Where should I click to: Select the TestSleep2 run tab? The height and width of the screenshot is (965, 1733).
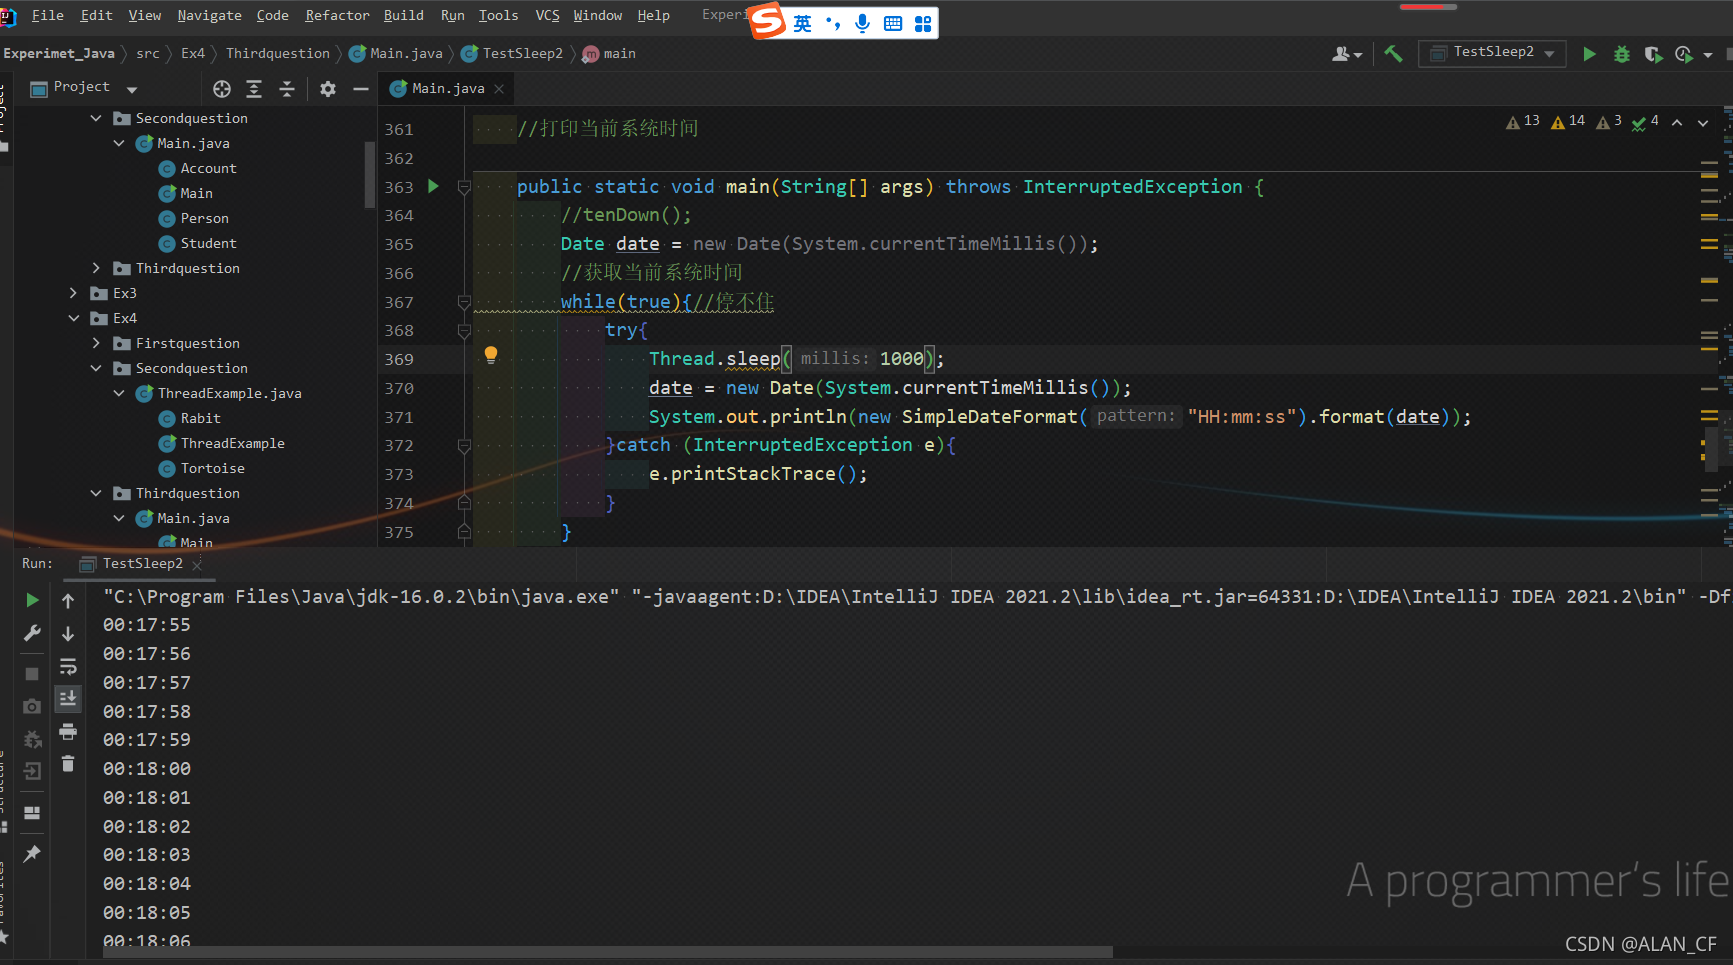click(x=141, y=564)
